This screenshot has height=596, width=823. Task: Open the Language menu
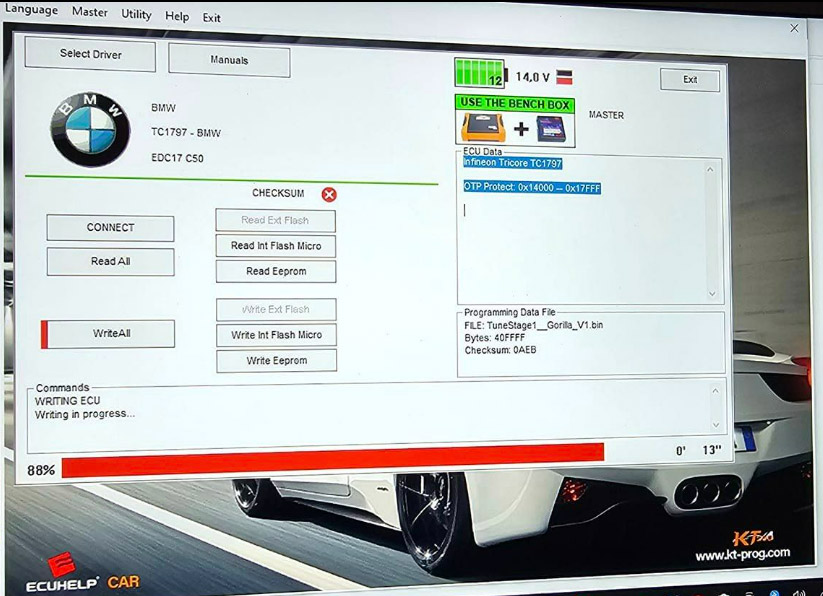tap(31, 9)
